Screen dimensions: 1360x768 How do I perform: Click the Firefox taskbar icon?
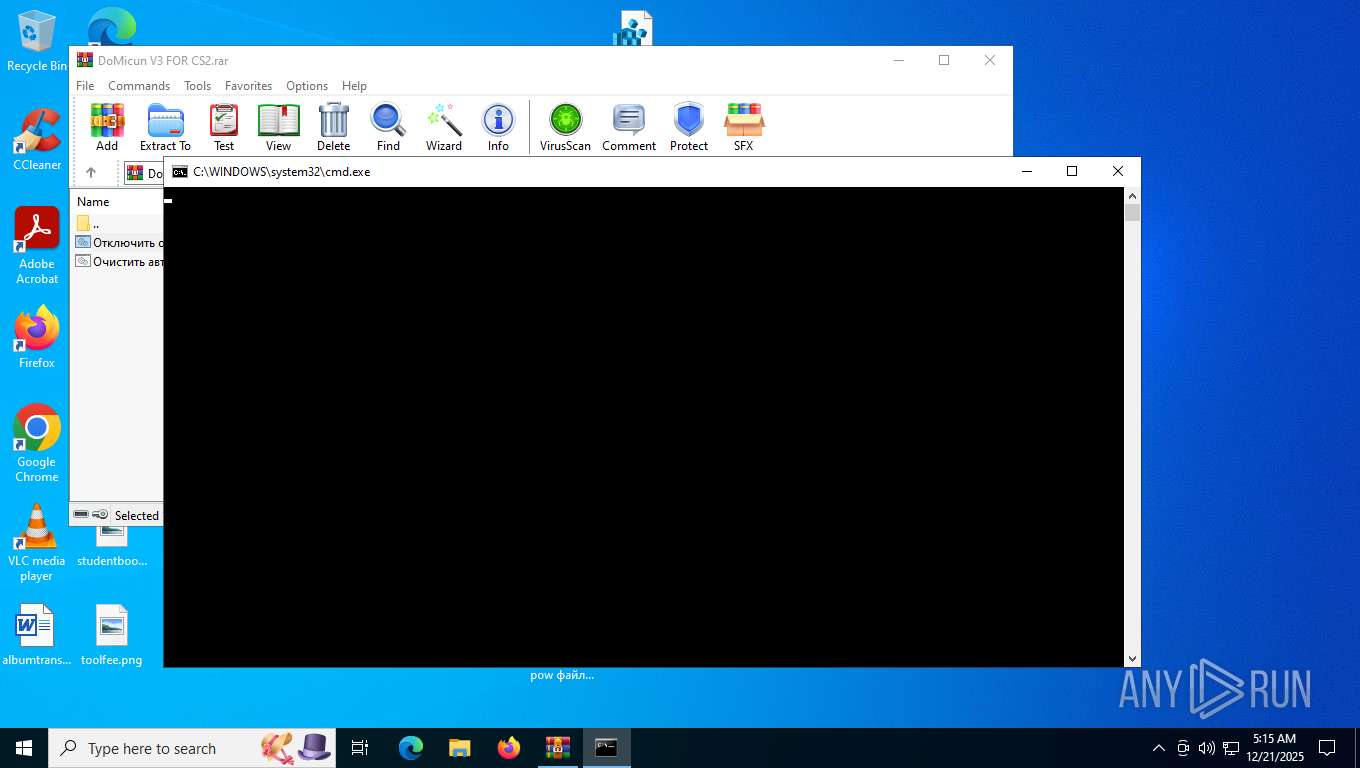point(509,748)
